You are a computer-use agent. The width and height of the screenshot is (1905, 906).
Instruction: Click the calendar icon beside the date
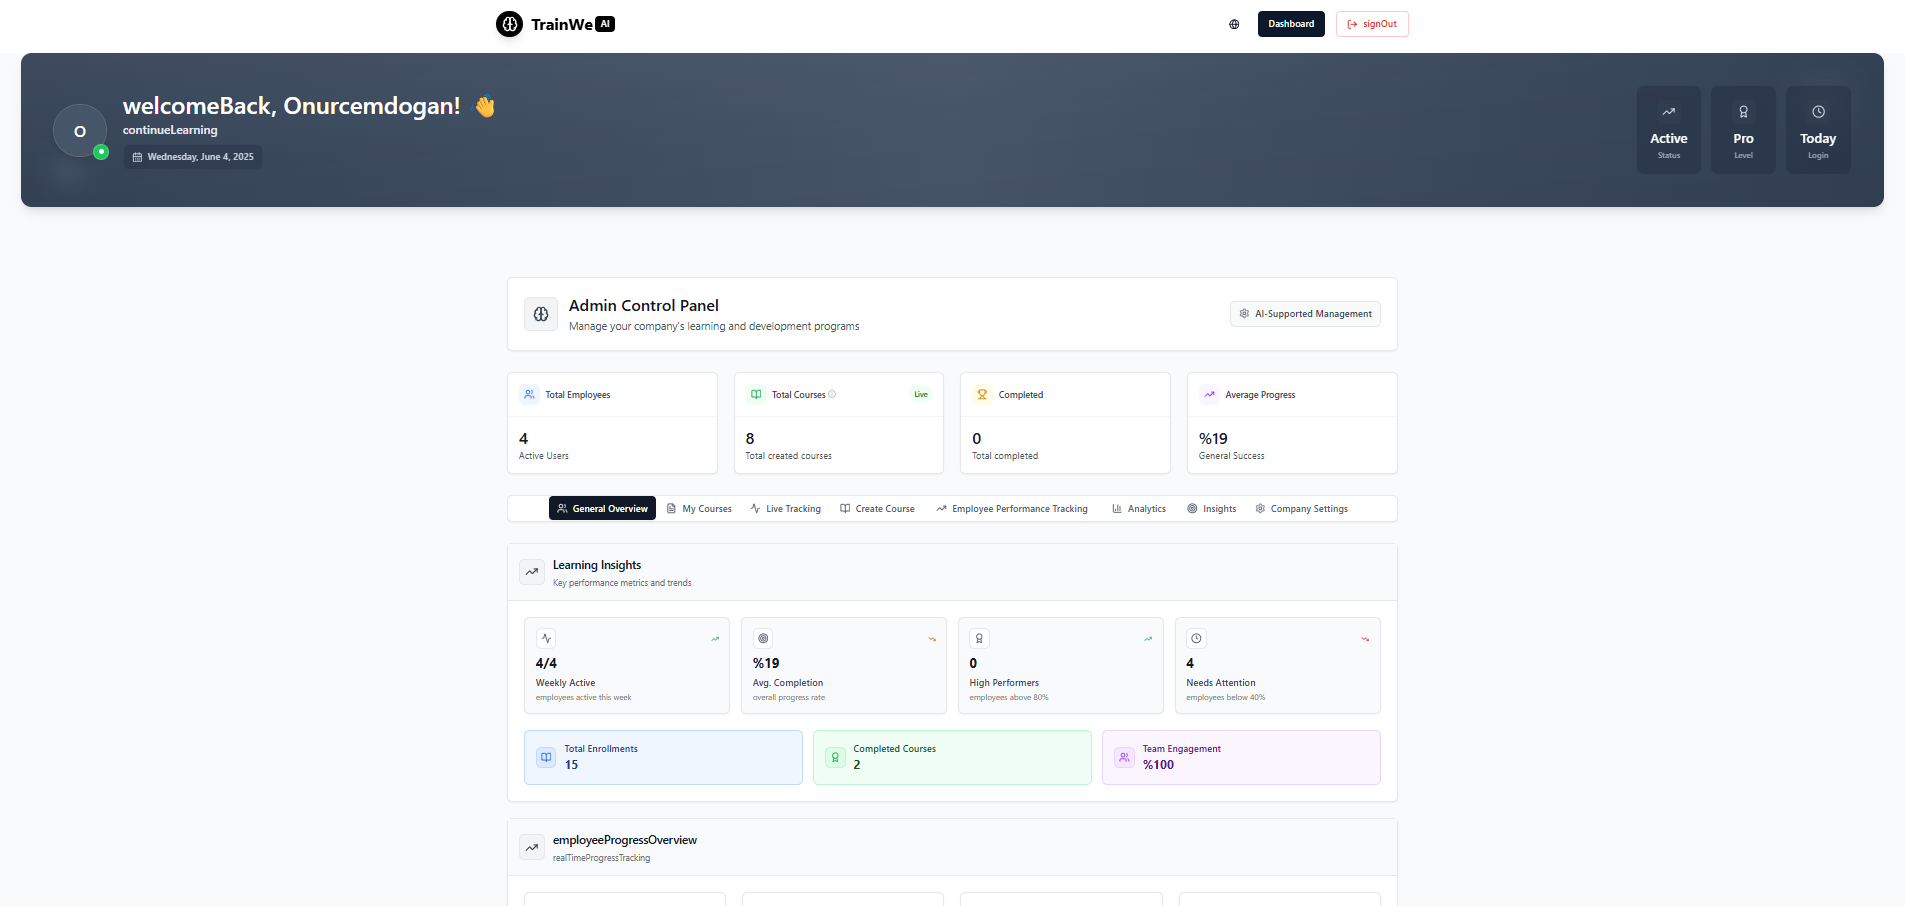[x=138, y=157]
